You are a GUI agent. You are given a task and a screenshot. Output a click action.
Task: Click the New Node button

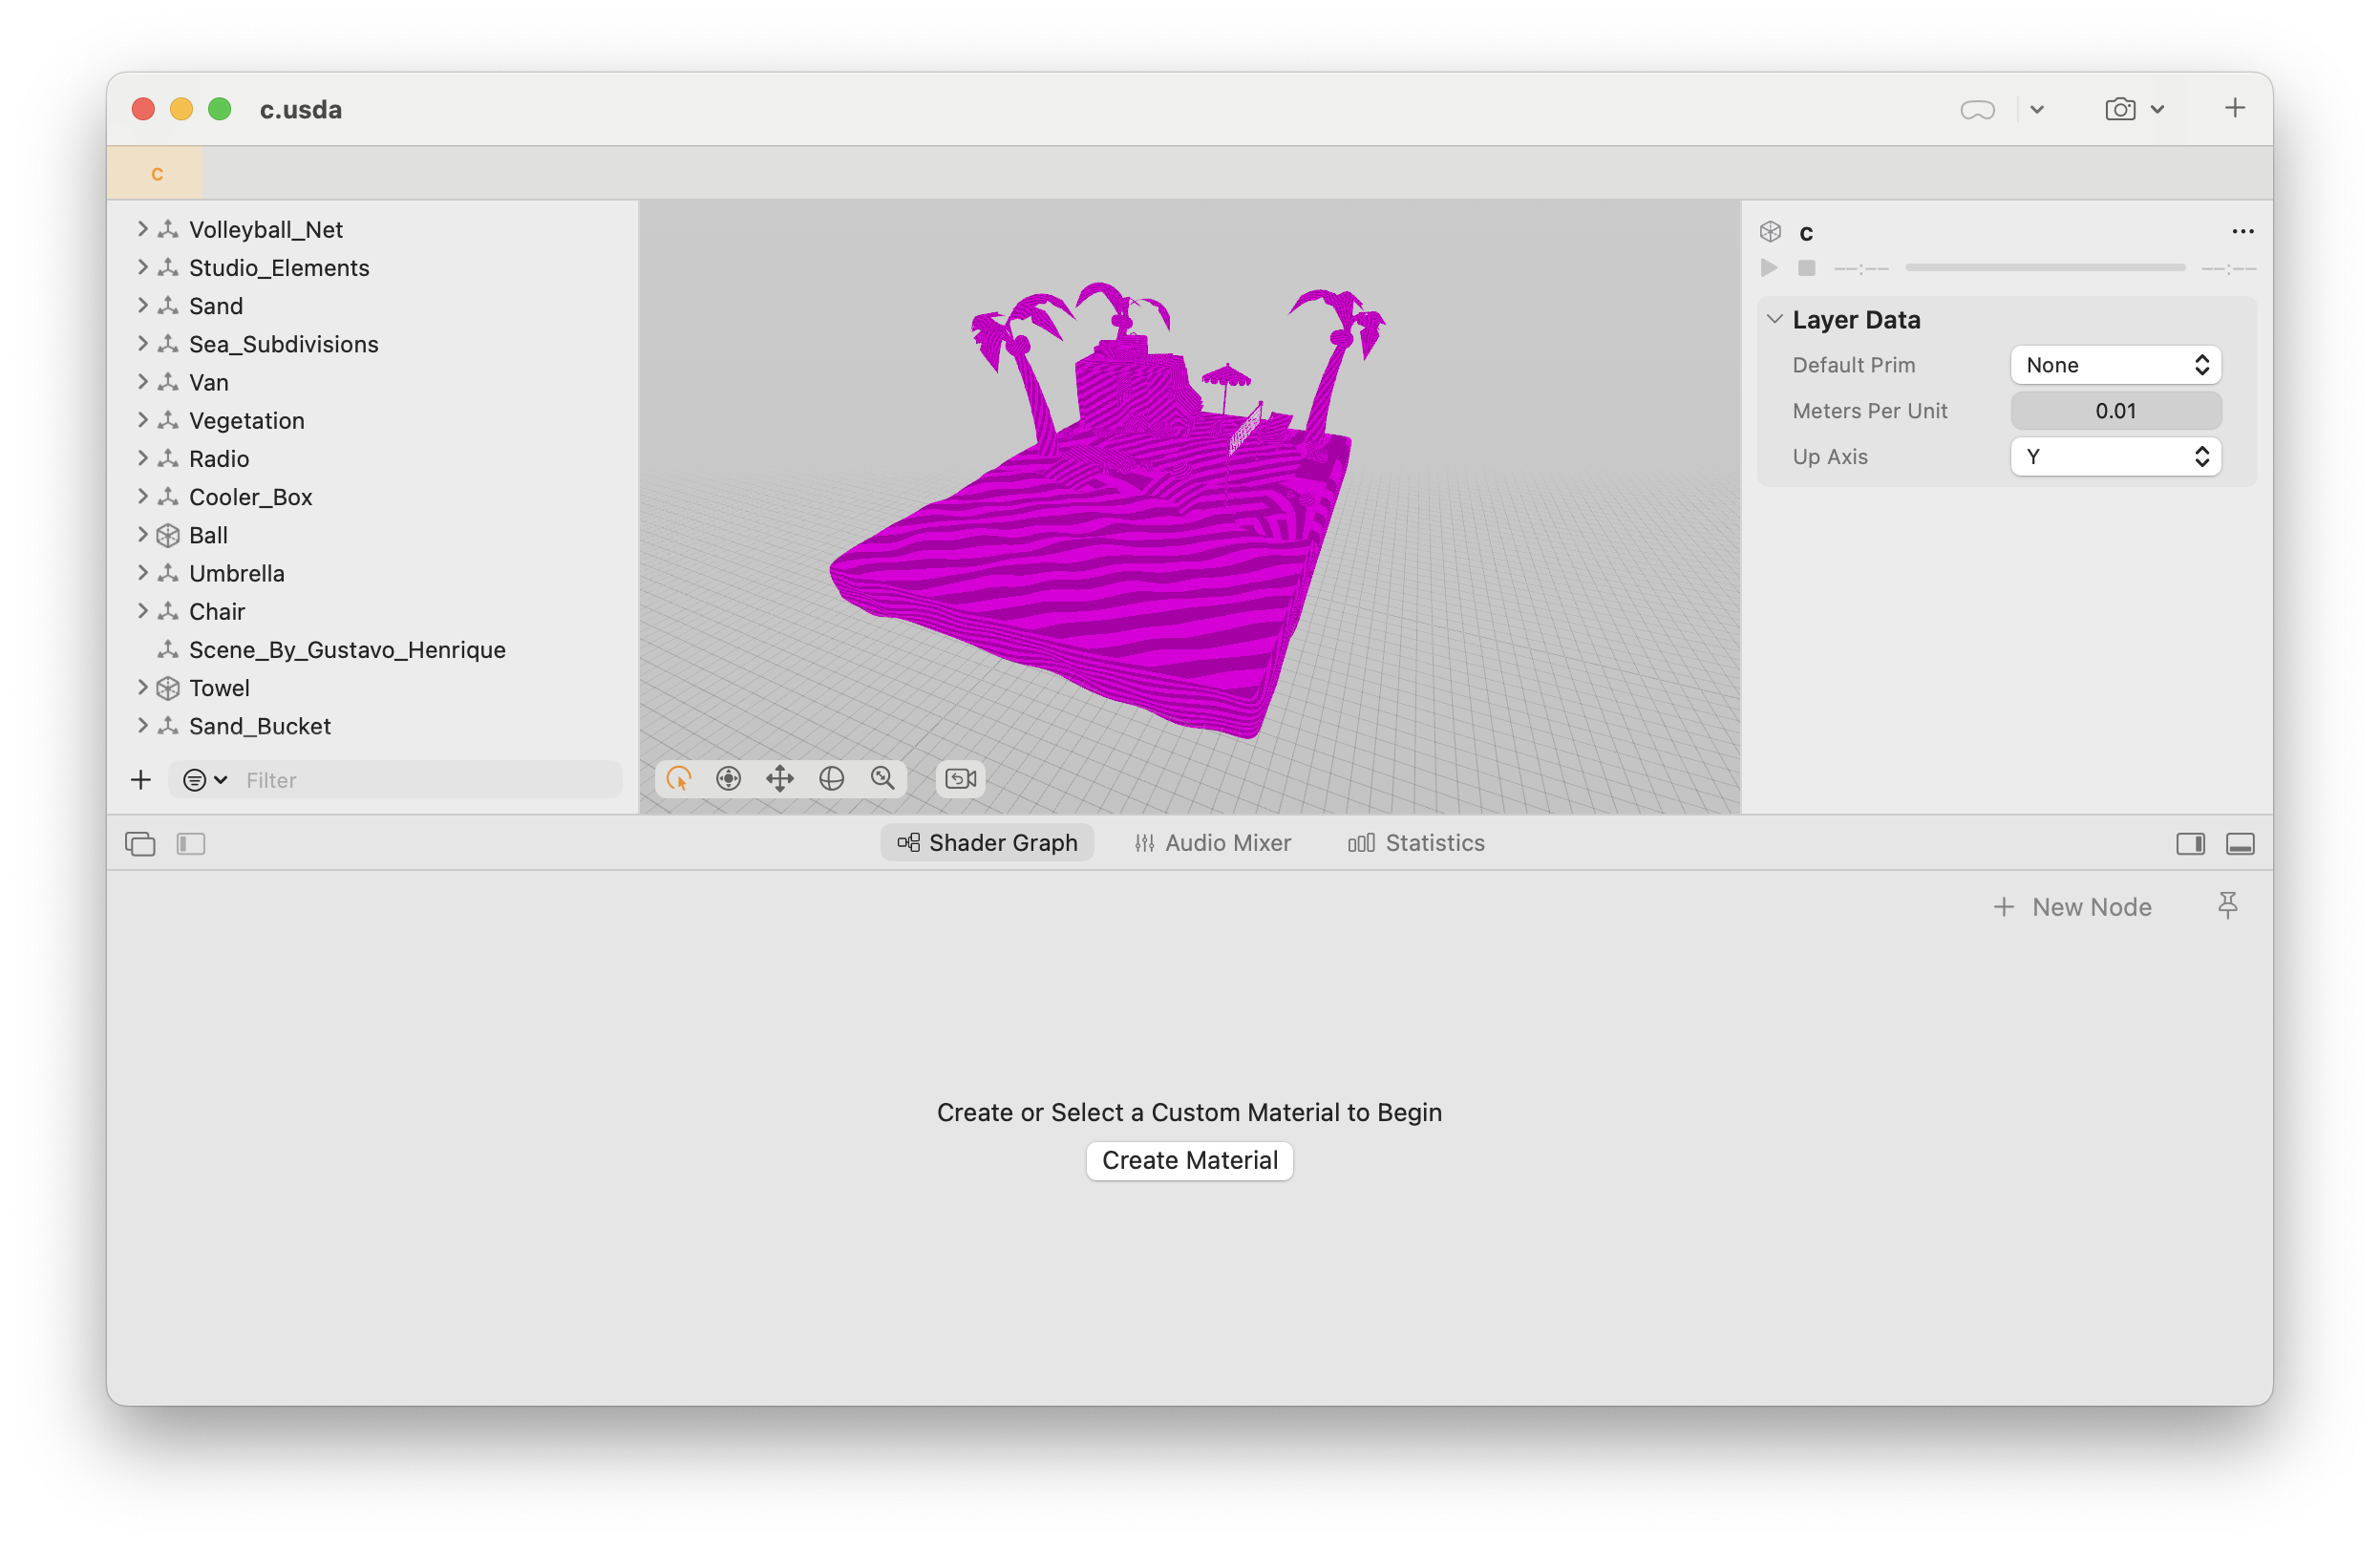click(2072, 907)
